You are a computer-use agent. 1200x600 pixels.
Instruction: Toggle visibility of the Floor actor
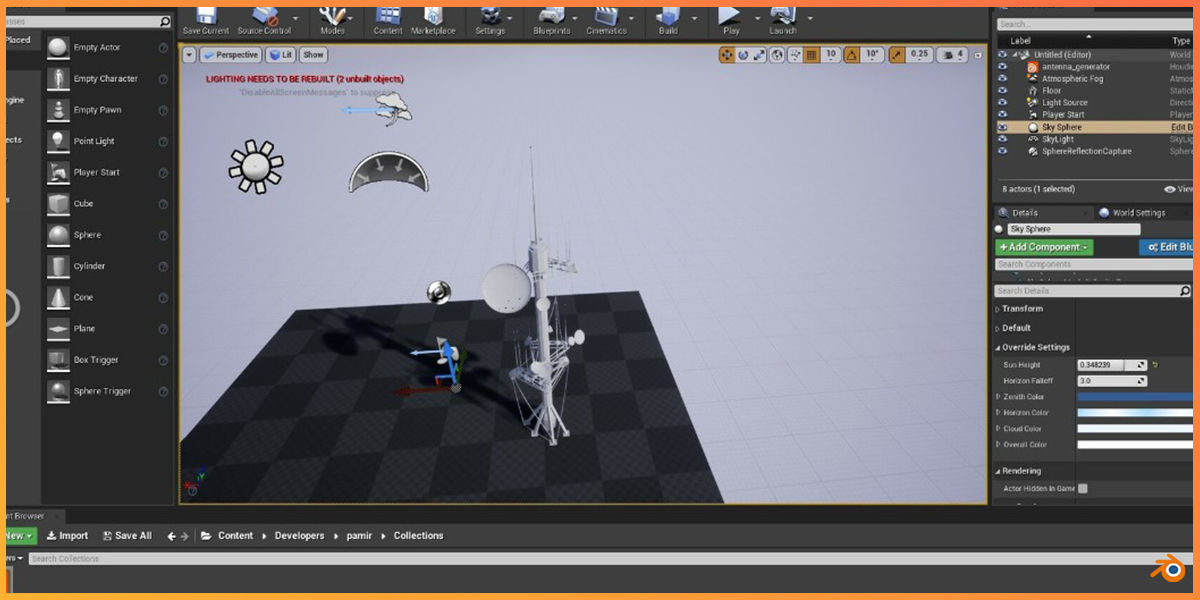click(x=1002, y=90)
